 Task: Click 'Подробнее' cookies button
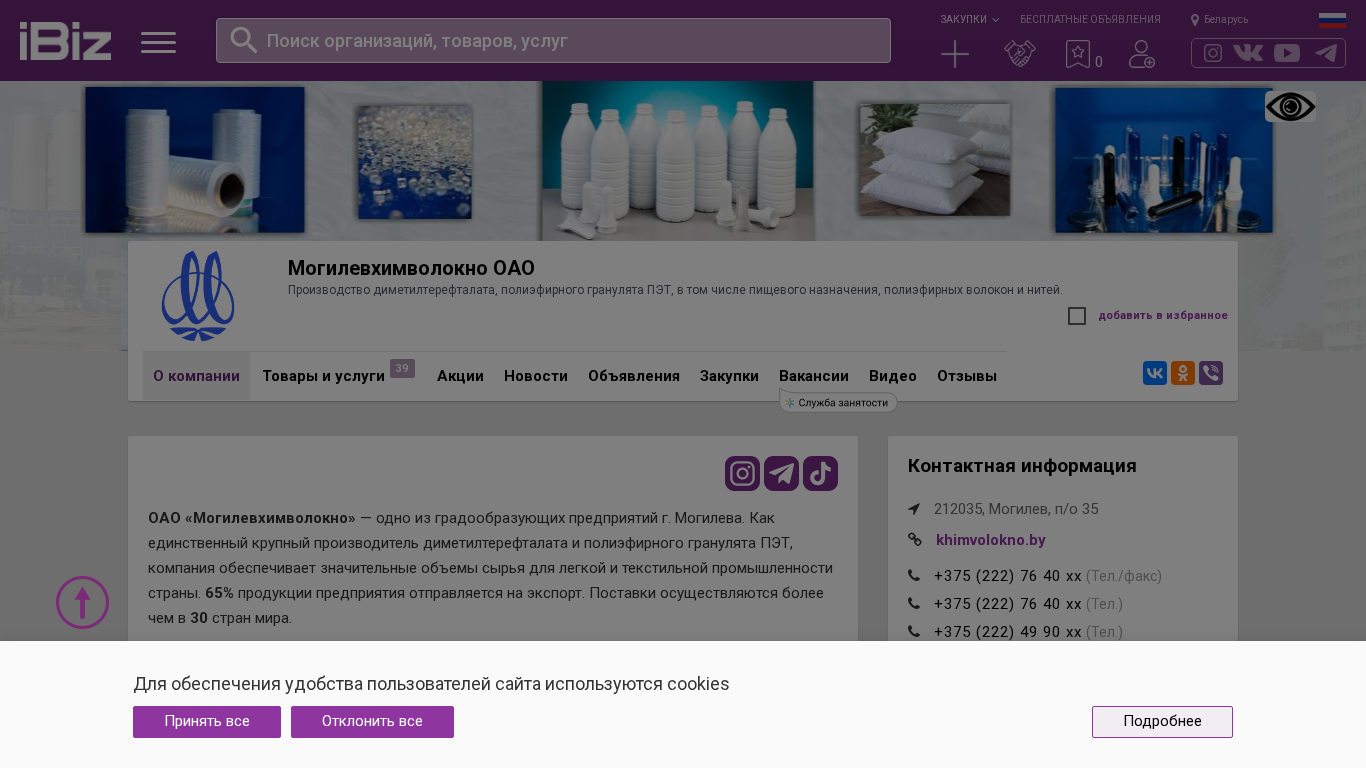[1162, 722]
